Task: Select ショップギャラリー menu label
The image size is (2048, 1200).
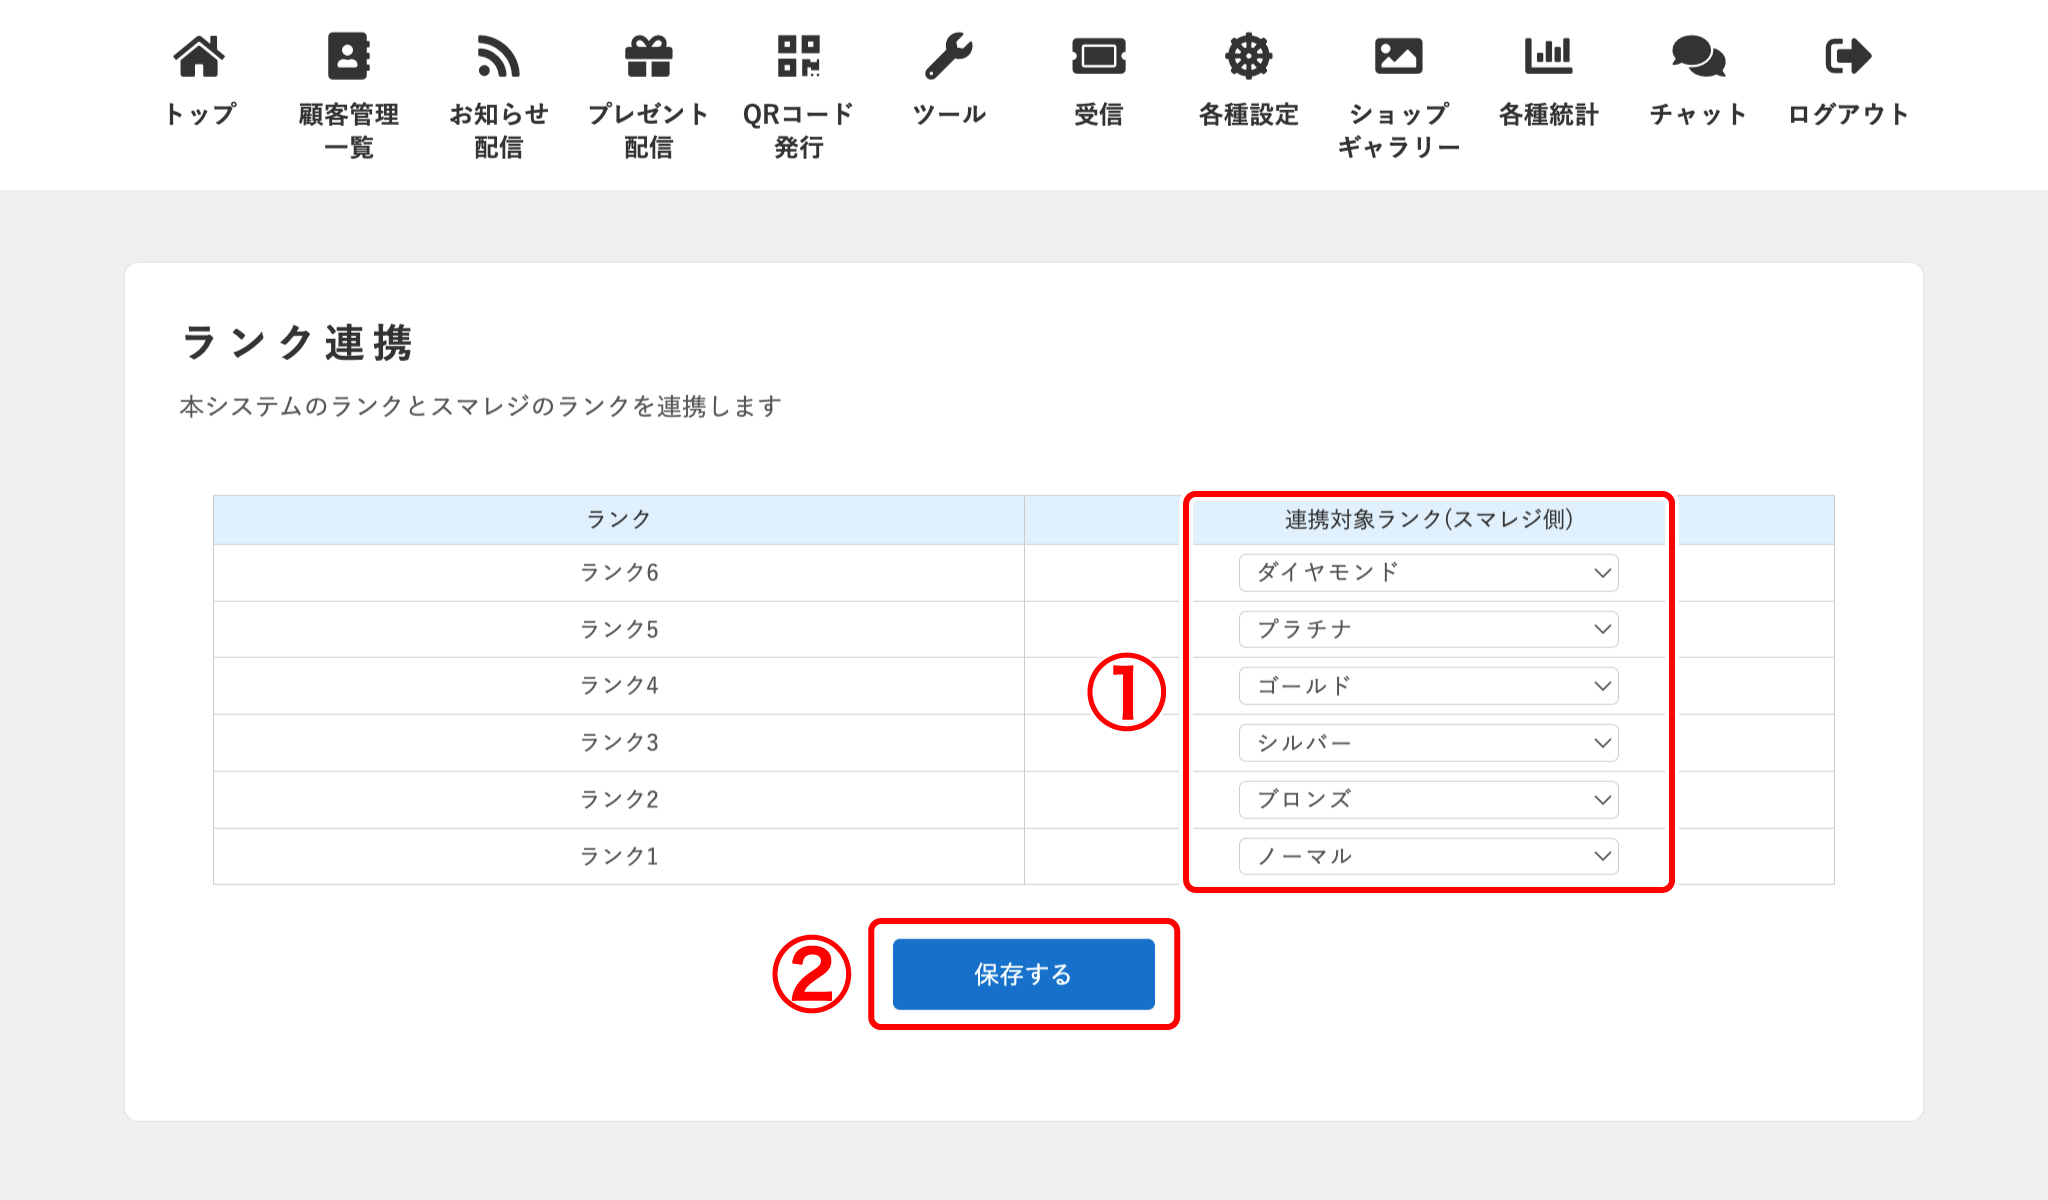Action: tap(1399, 131)
